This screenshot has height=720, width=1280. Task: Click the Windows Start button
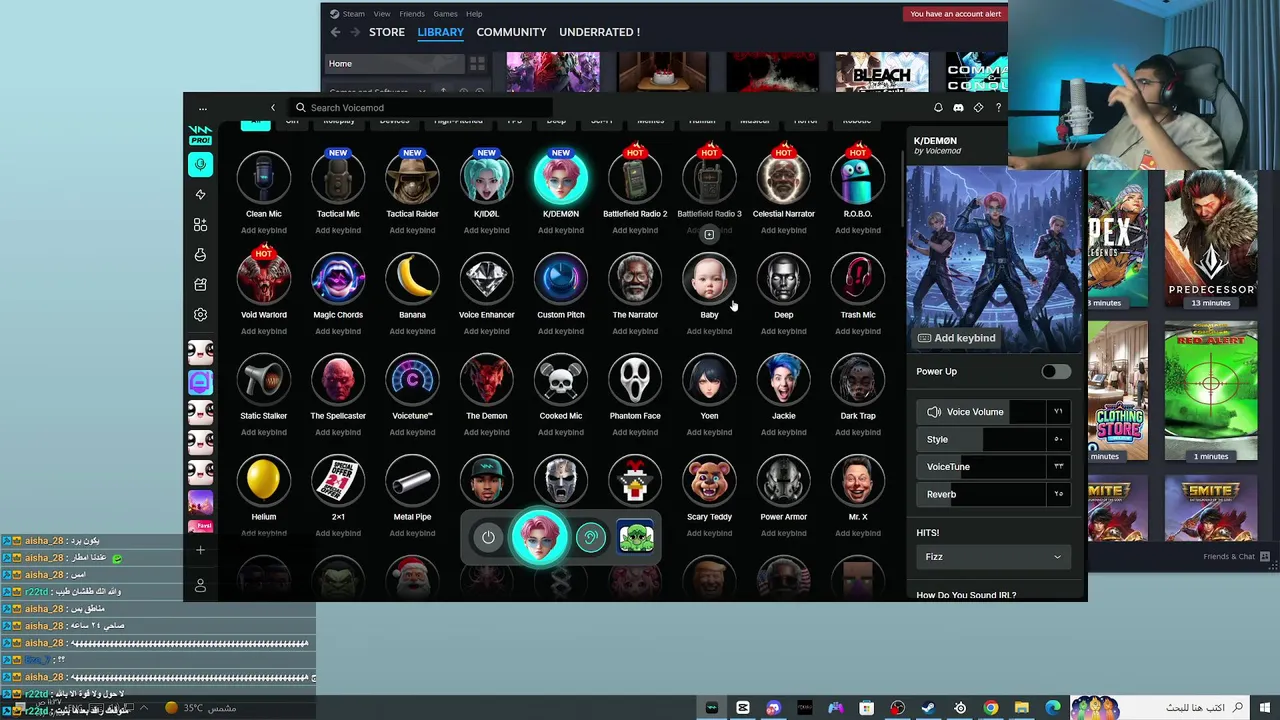1265,708
